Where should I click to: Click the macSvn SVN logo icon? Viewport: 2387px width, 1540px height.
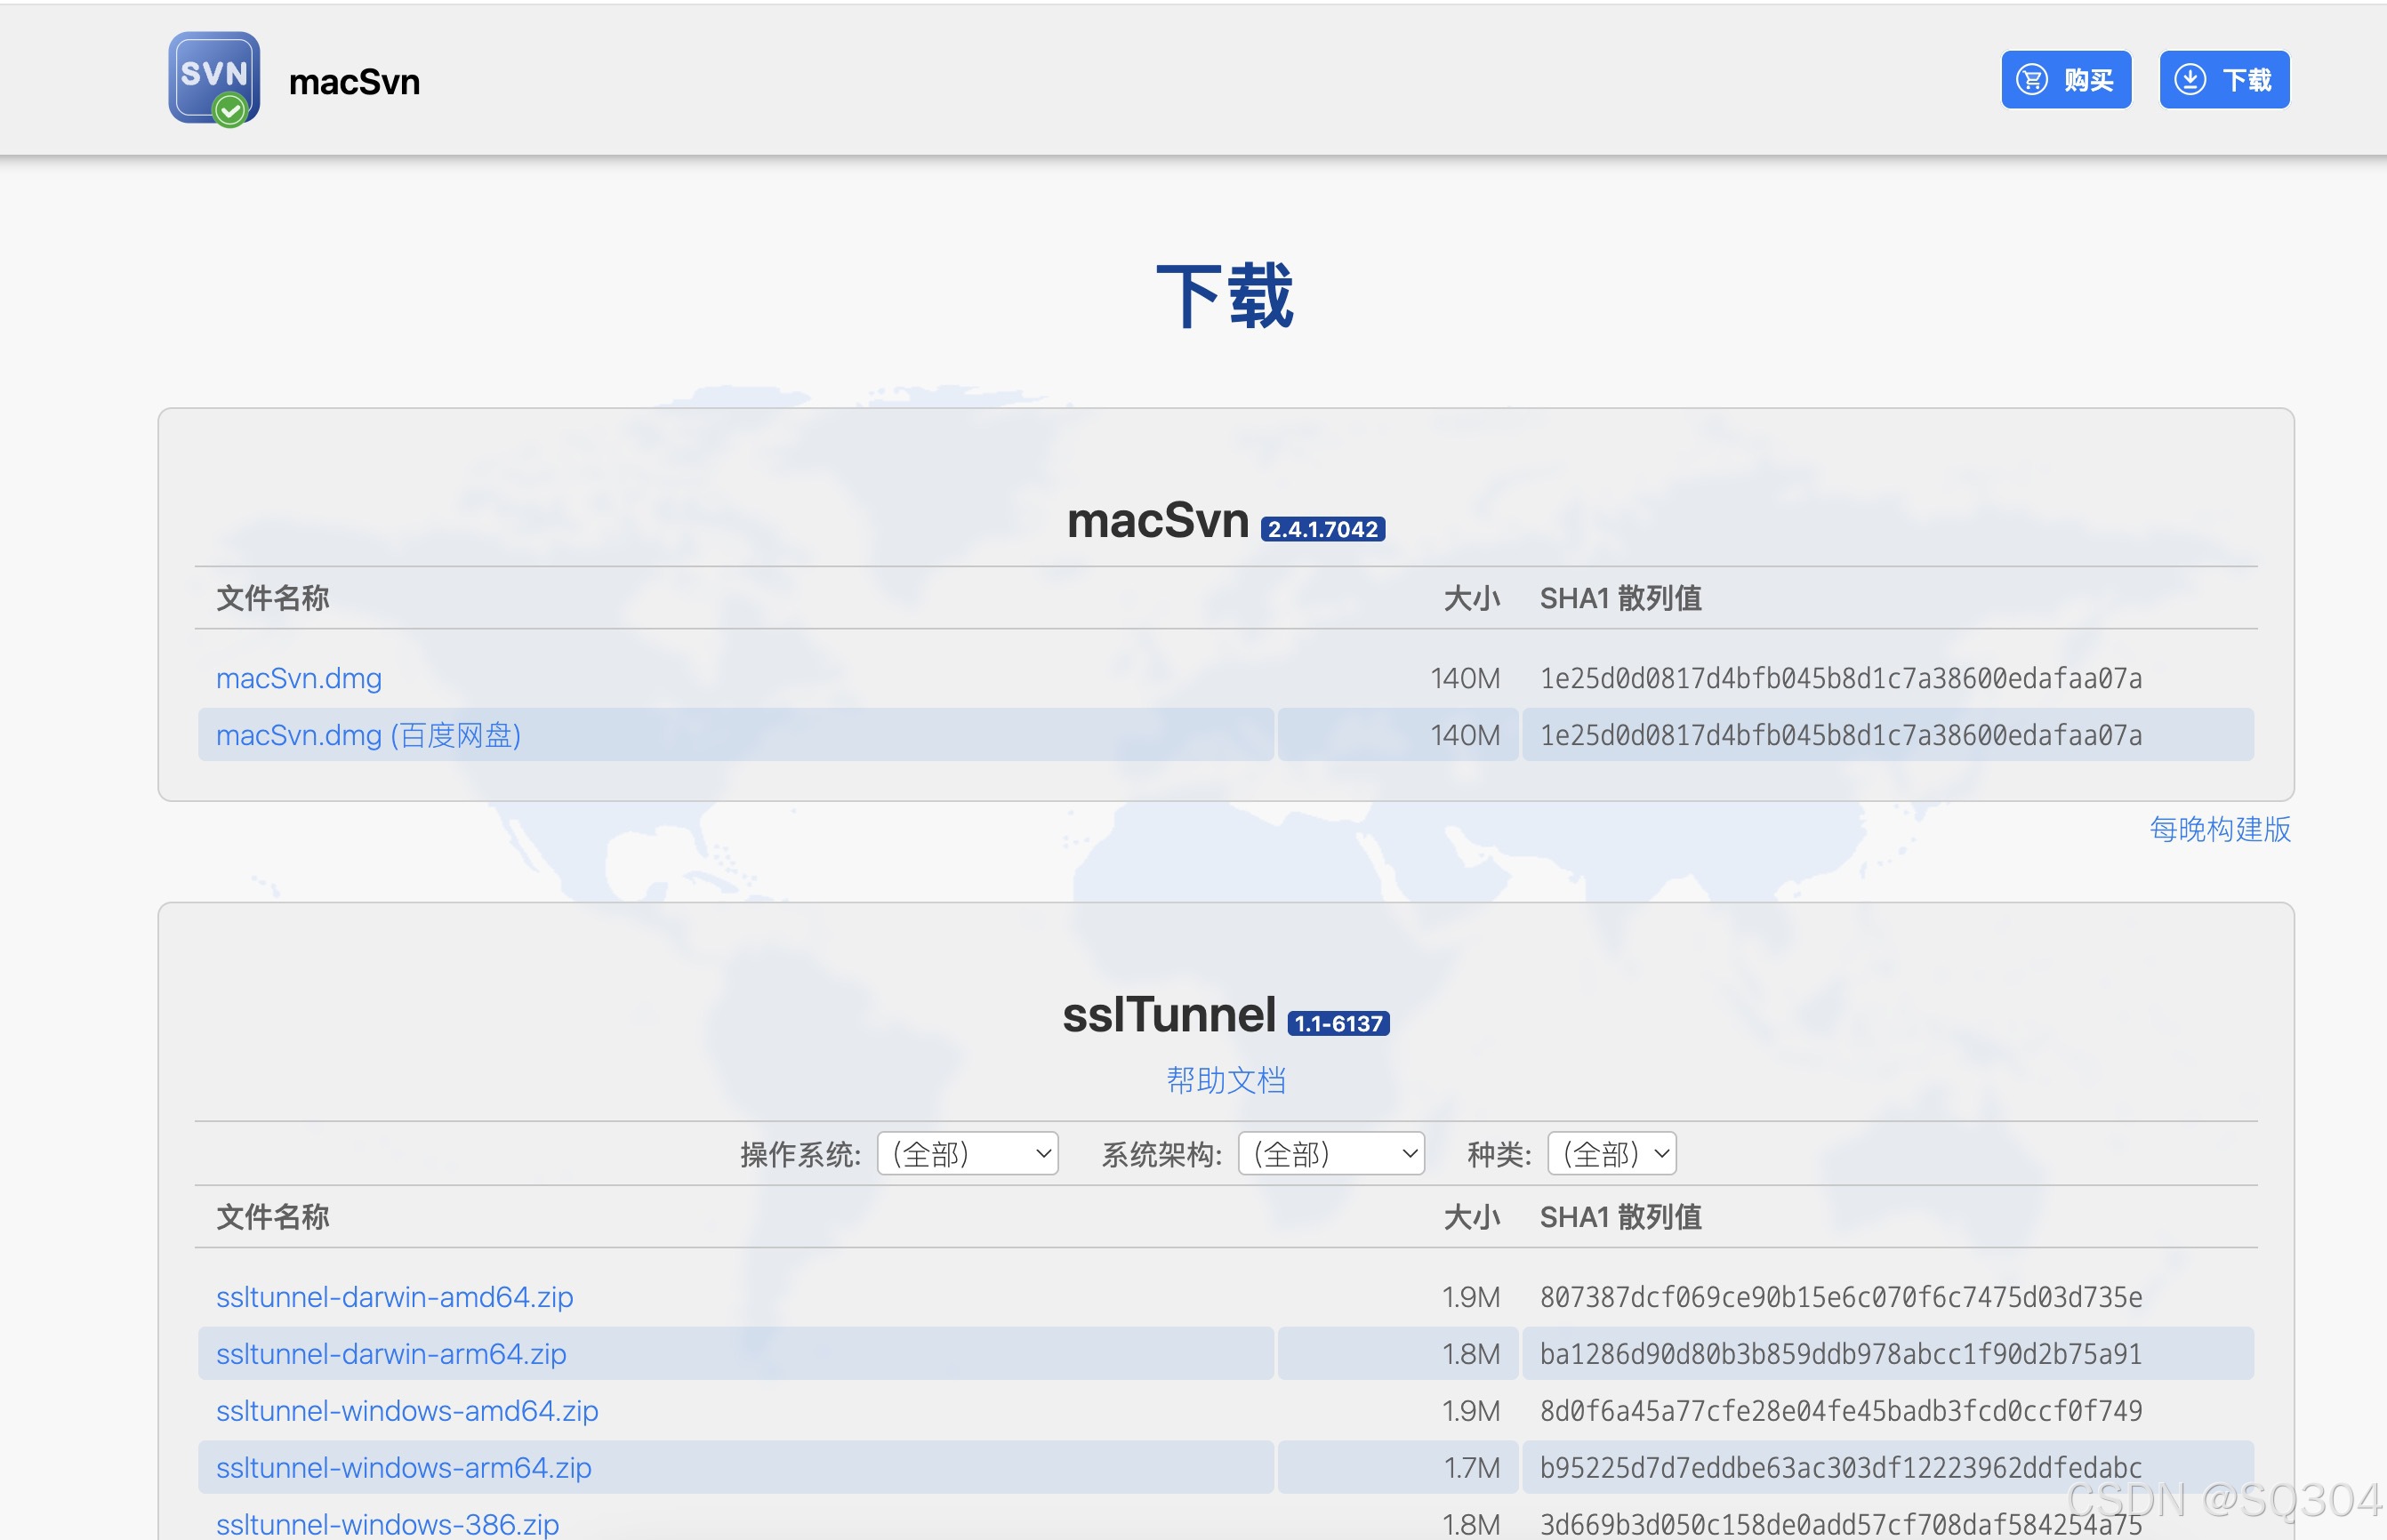coord(214,79)
